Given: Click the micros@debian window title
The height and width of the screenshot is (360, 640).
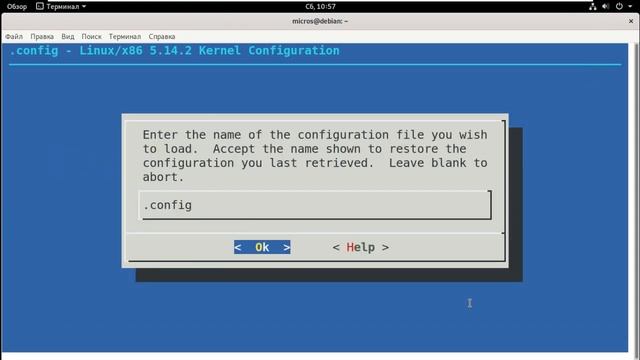Looking at the screenshot, I should point(320,21).
